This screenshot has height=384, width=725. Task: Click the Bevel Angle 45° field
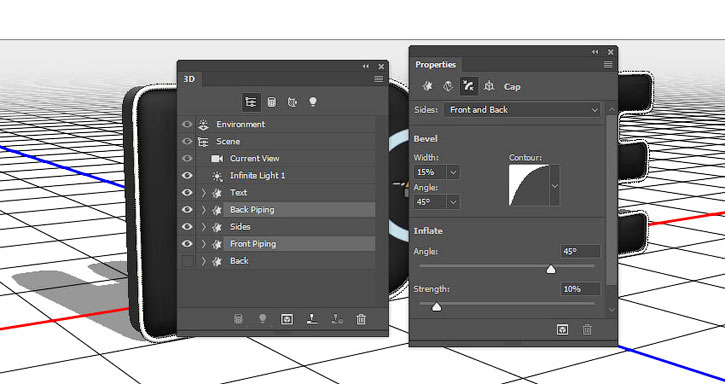(430, 202)
